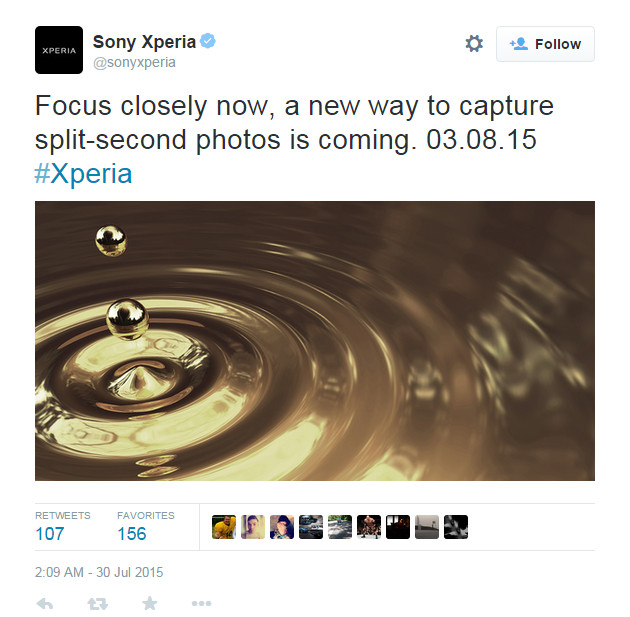The width and height of the screenshot is (630, 617).
Task: Open the gear settings dropdown
Action: coord(474,43)
